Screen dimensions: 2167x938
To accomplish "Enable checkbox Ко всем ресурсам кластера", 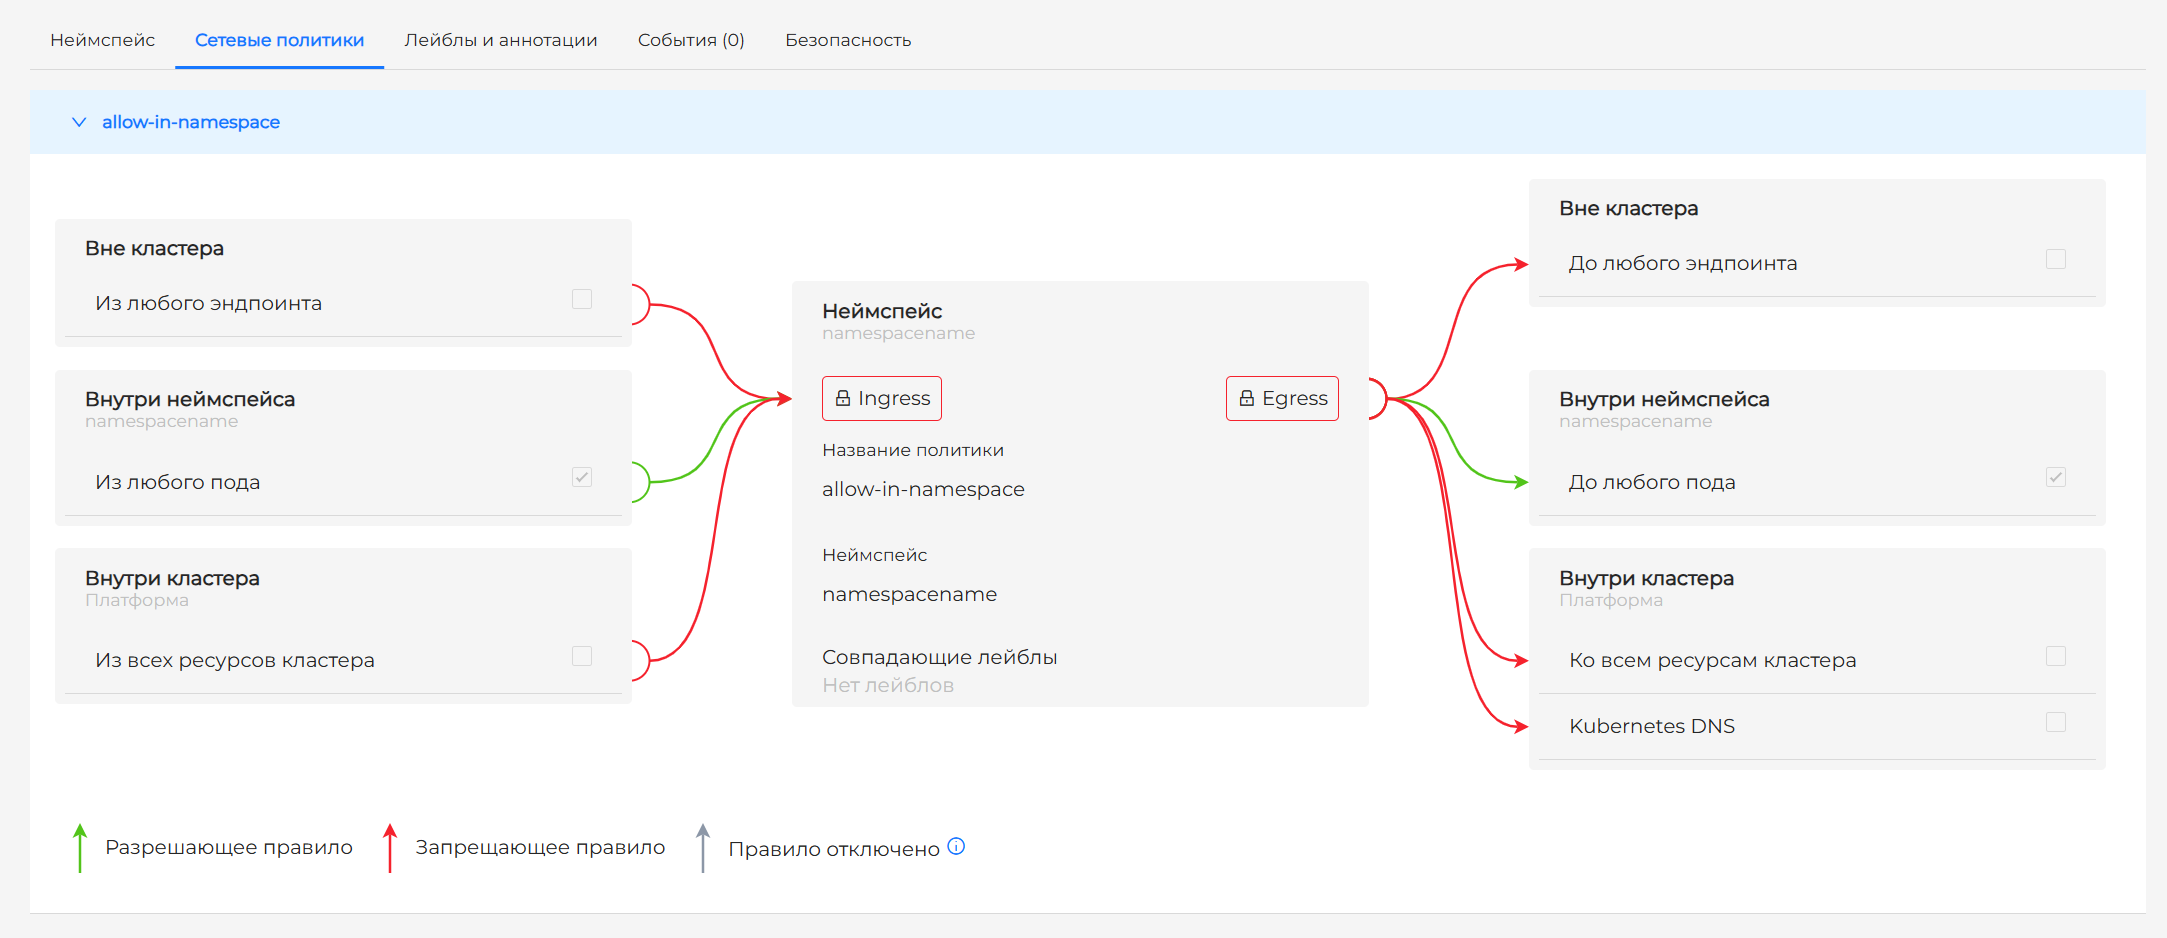I will (2056, 655).
